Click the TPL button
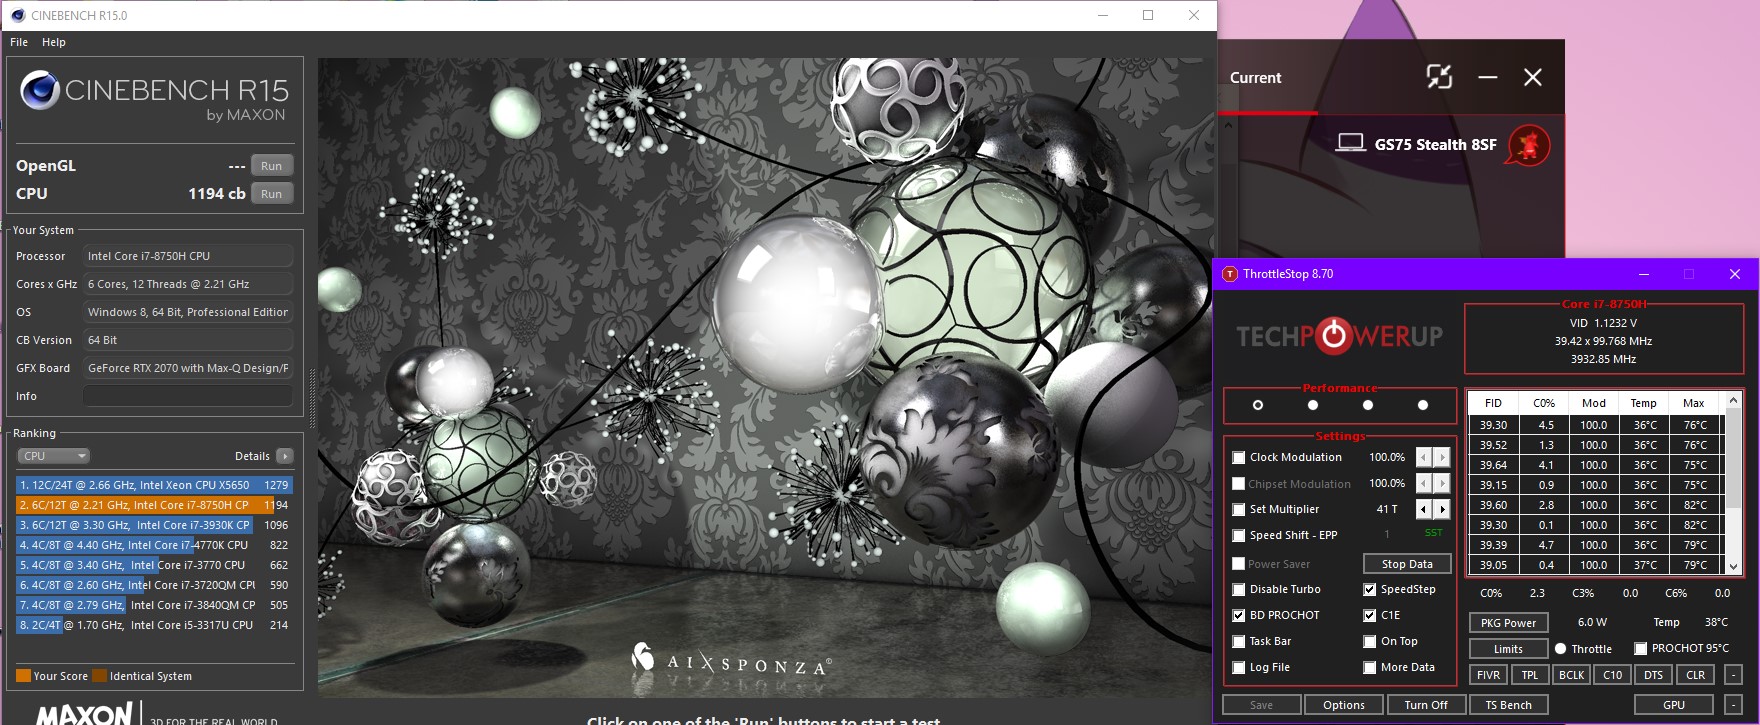 1530,675
